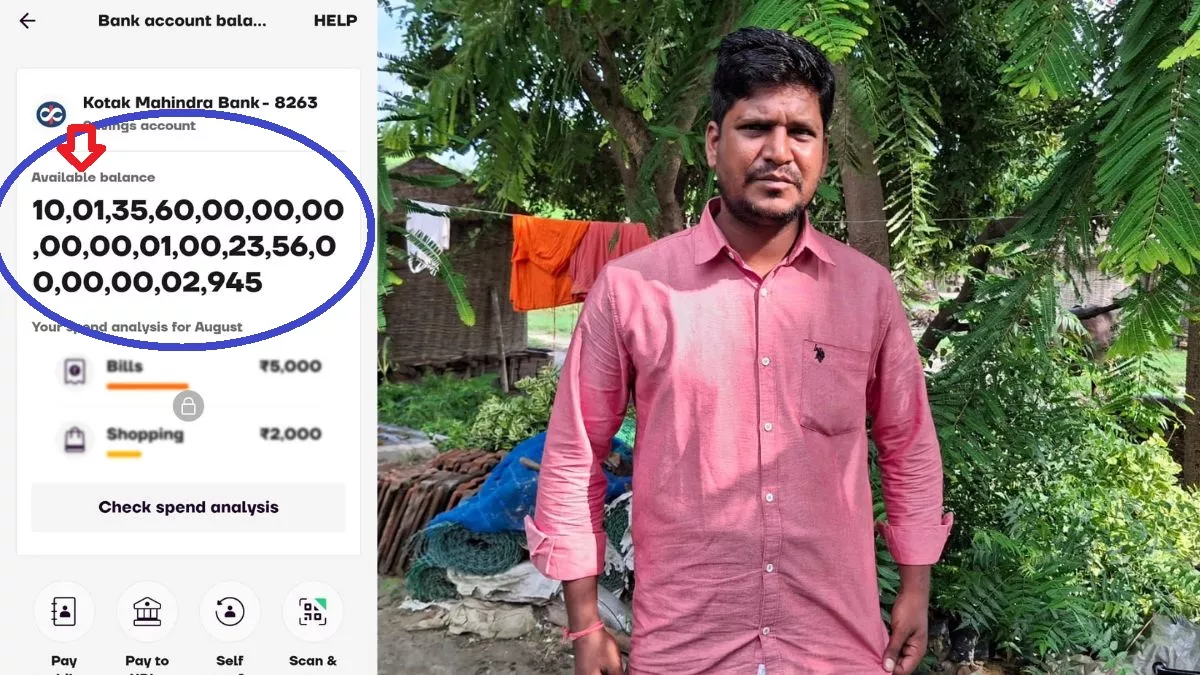This screenshot has height=675, width=1200.
Task: Click the Check spend analysis button
Action: point(188,507)
